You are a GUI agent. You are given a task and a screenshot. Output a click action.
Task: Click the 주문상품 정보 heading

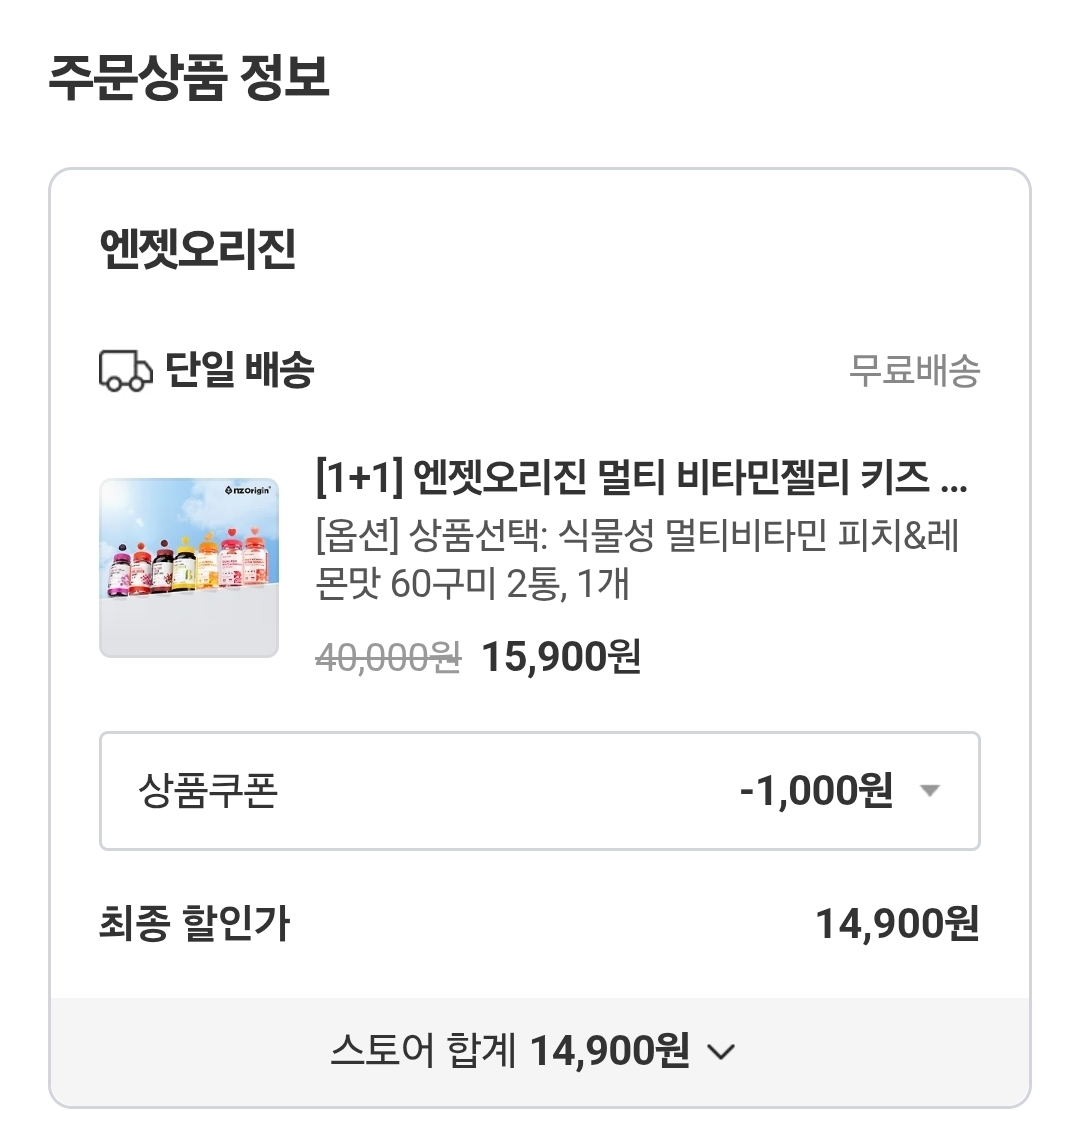189,78
